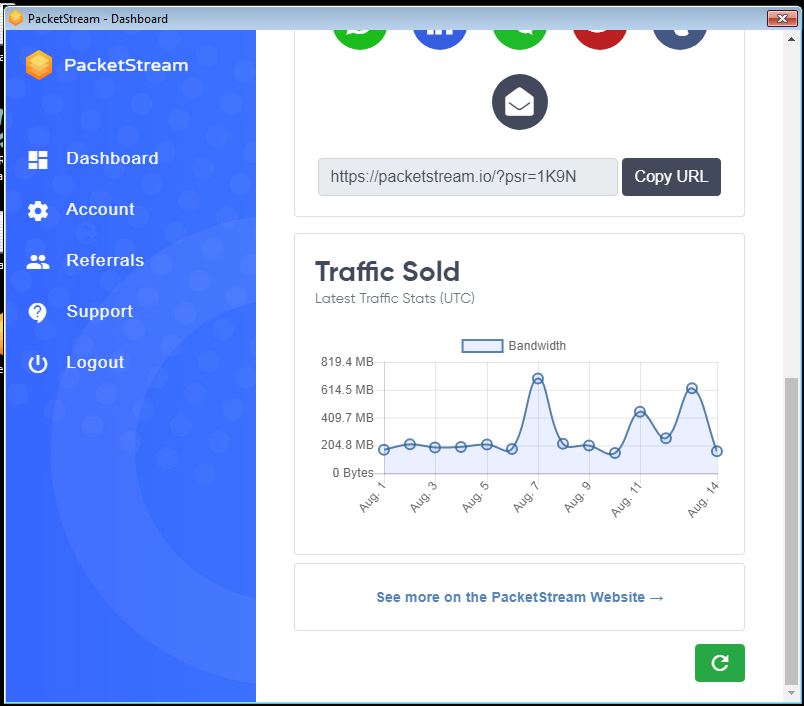The height and width of the screenshot is (706, 804).
Task: Click inside the referral URL field
Action: click(x=467, y=177)
